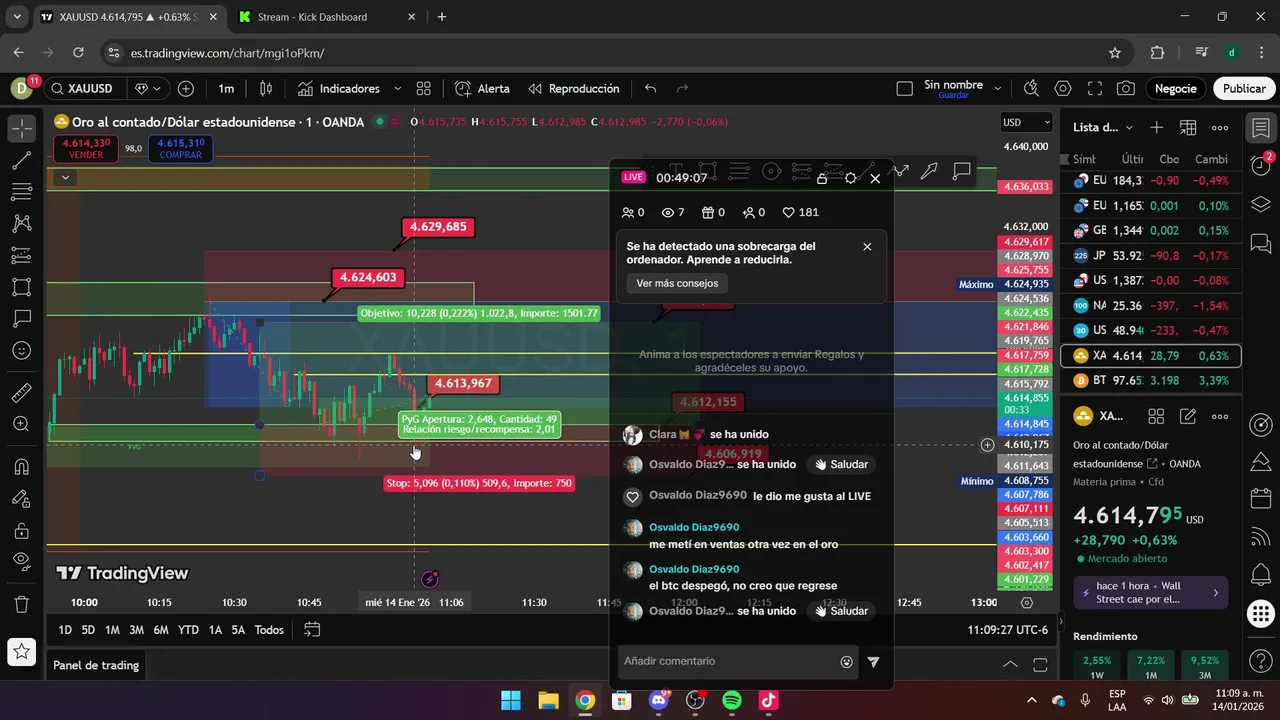Remove drawings with the trash icon
The height and width of the screenshot is (720, 1280).
tap(21, 604)
